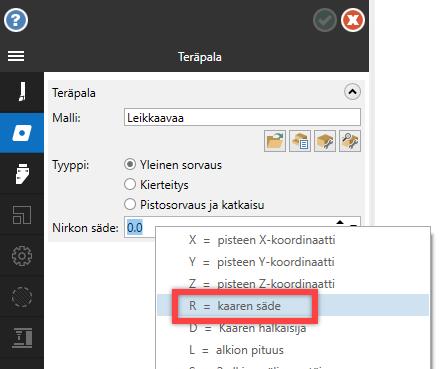Click the Malli input field
This screenshot has width=440, height=369.
click(x=242, y=117)
